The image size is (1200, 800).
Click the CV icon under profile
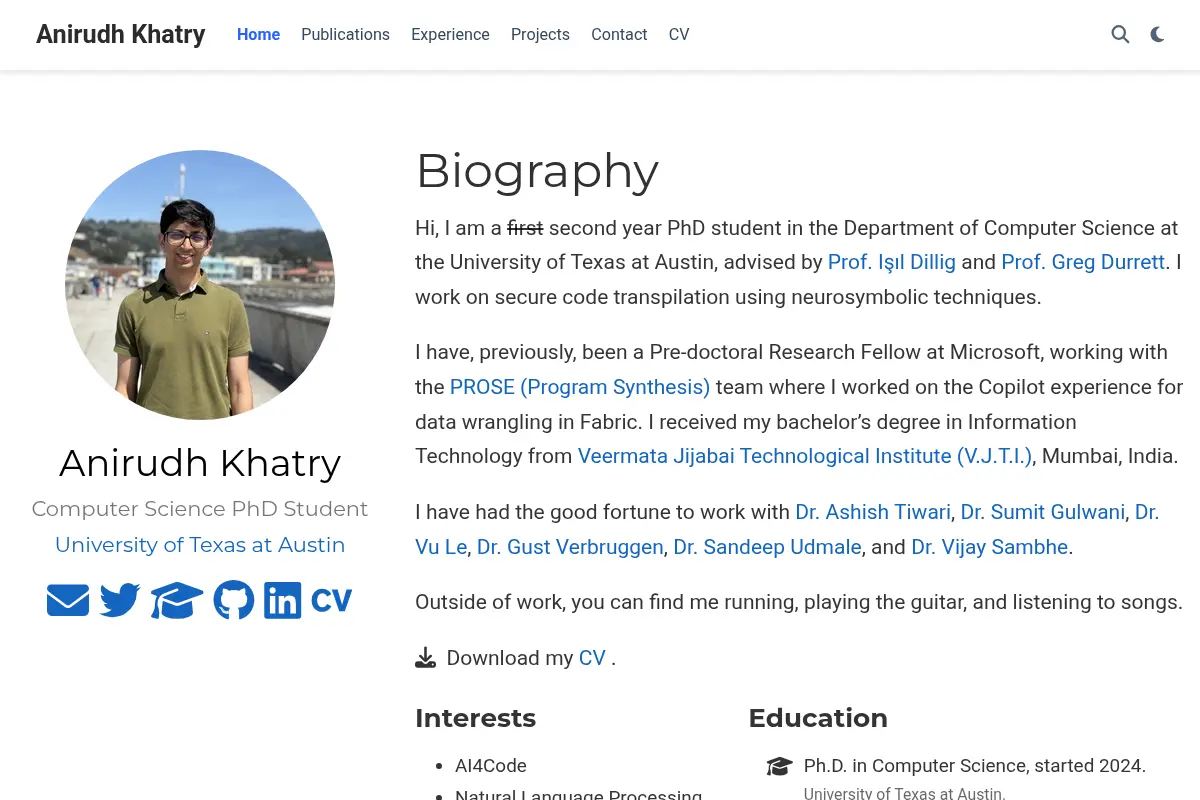click(x=332, y=600)
